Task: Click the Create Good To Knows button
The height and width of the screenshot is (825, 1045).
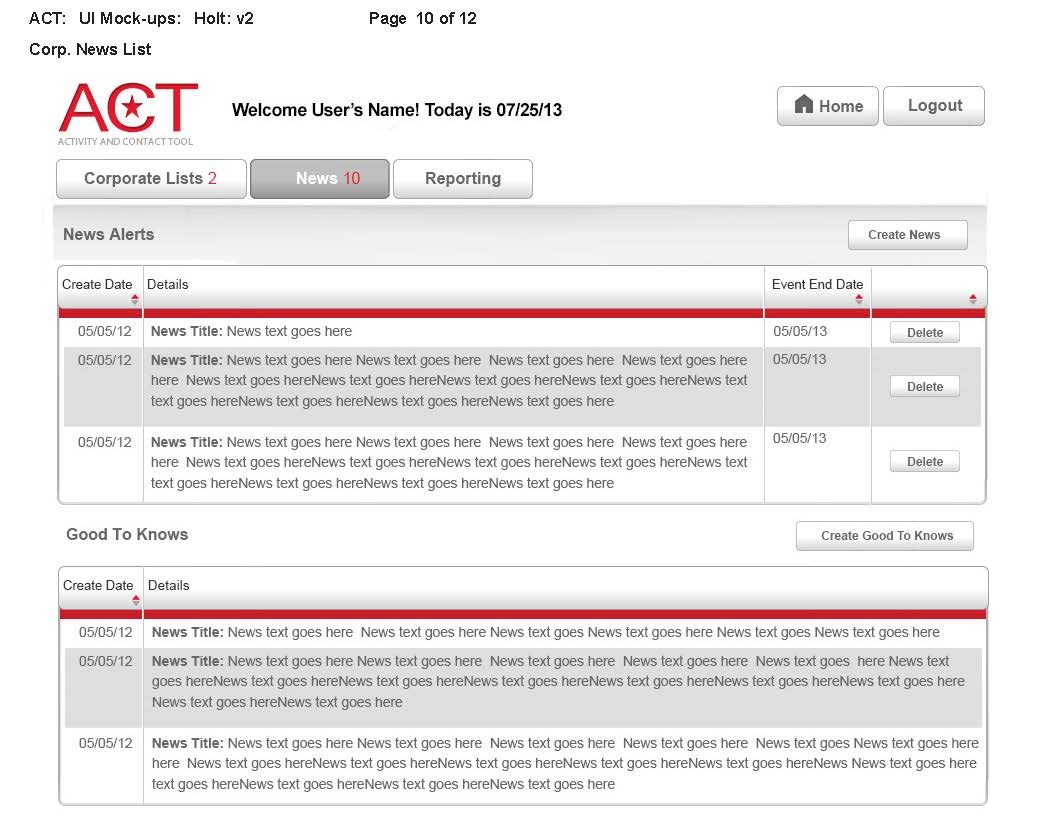Action: click(x=885, y=536)
